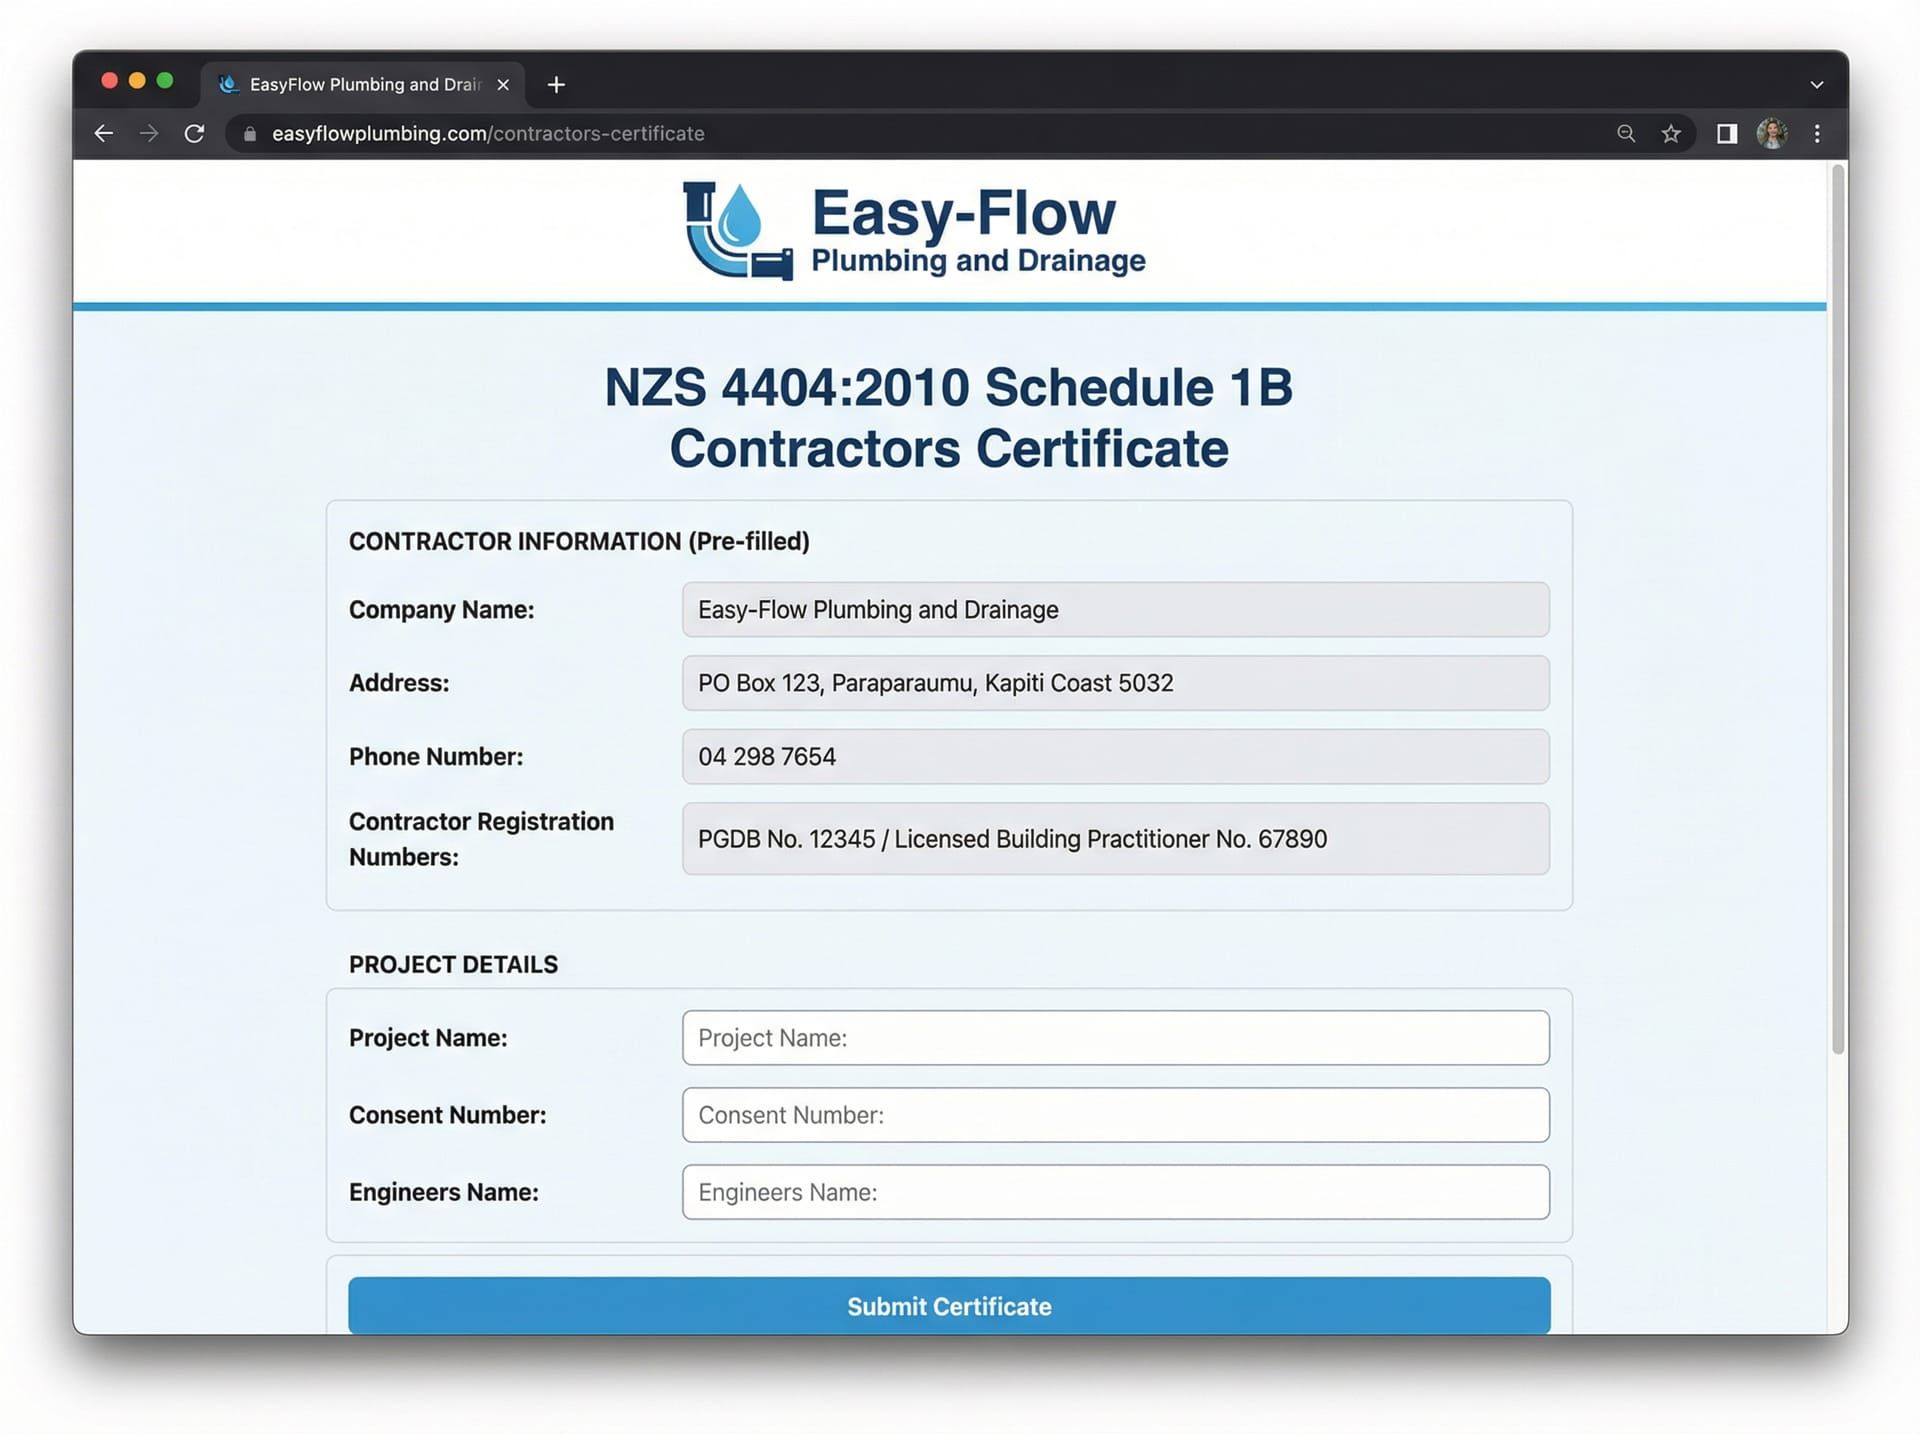Image resolution: width=1920 pixels, height=1434 pixels.
Task: Select the Consent Number input field
Action: pyautogui.click(x=1115, y=1115)
